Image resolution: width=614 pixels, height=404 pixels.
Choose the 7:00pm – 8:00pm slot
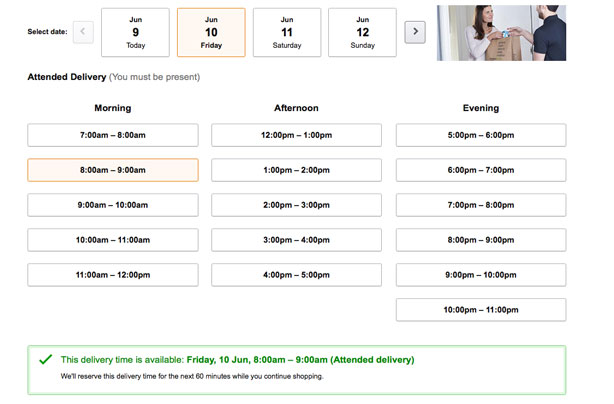481,205
